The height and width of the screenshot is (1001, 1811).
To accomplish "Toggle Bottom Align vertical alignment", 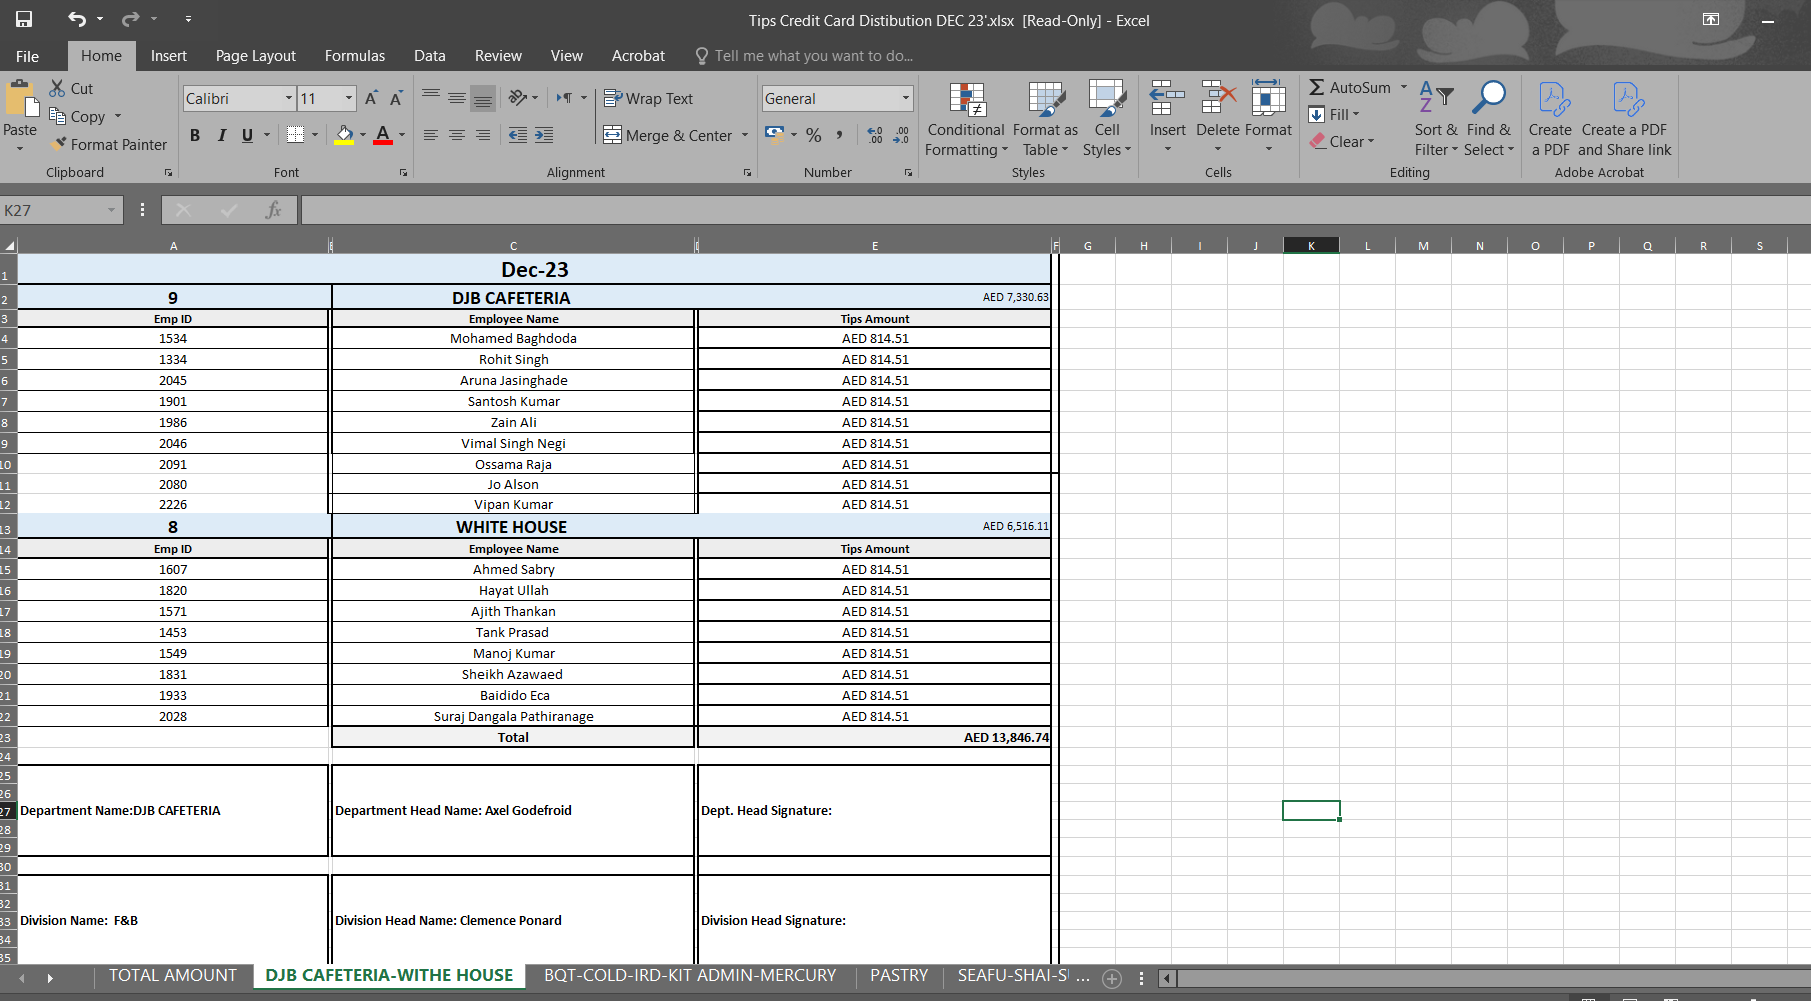I will [x=483, y=98].
